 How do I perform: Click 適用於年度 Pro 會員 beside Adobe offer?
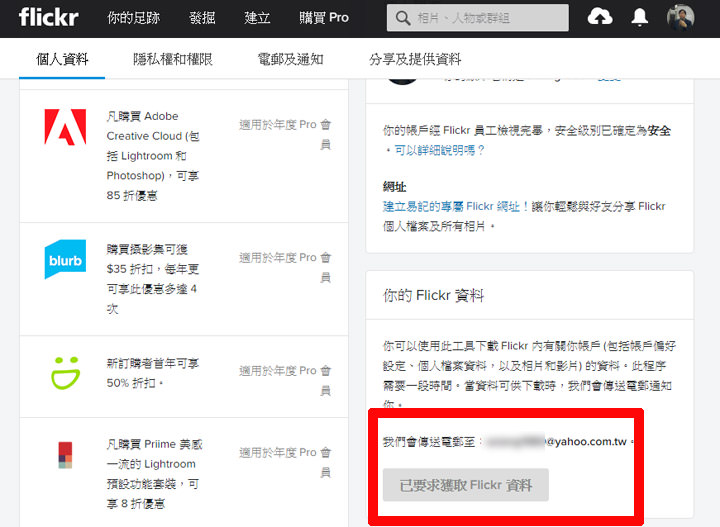[x=285, y=134]
